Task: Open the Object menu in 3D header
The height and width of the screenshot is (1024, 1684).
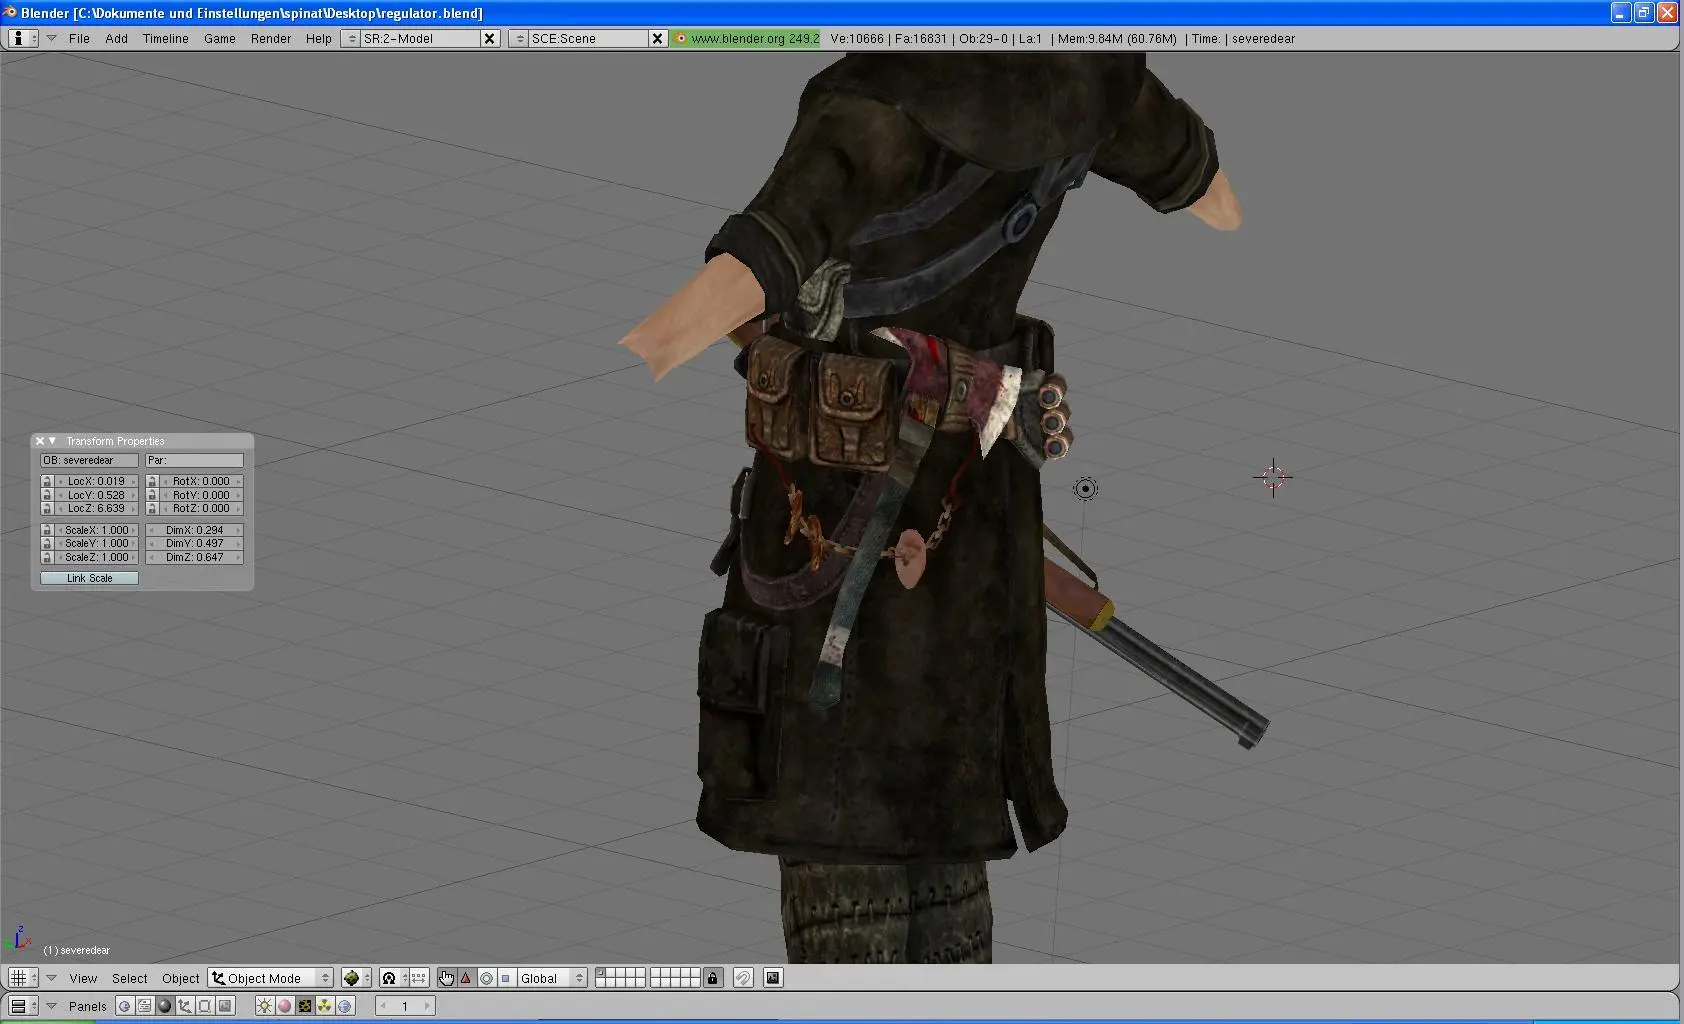Action: point(181,978)
